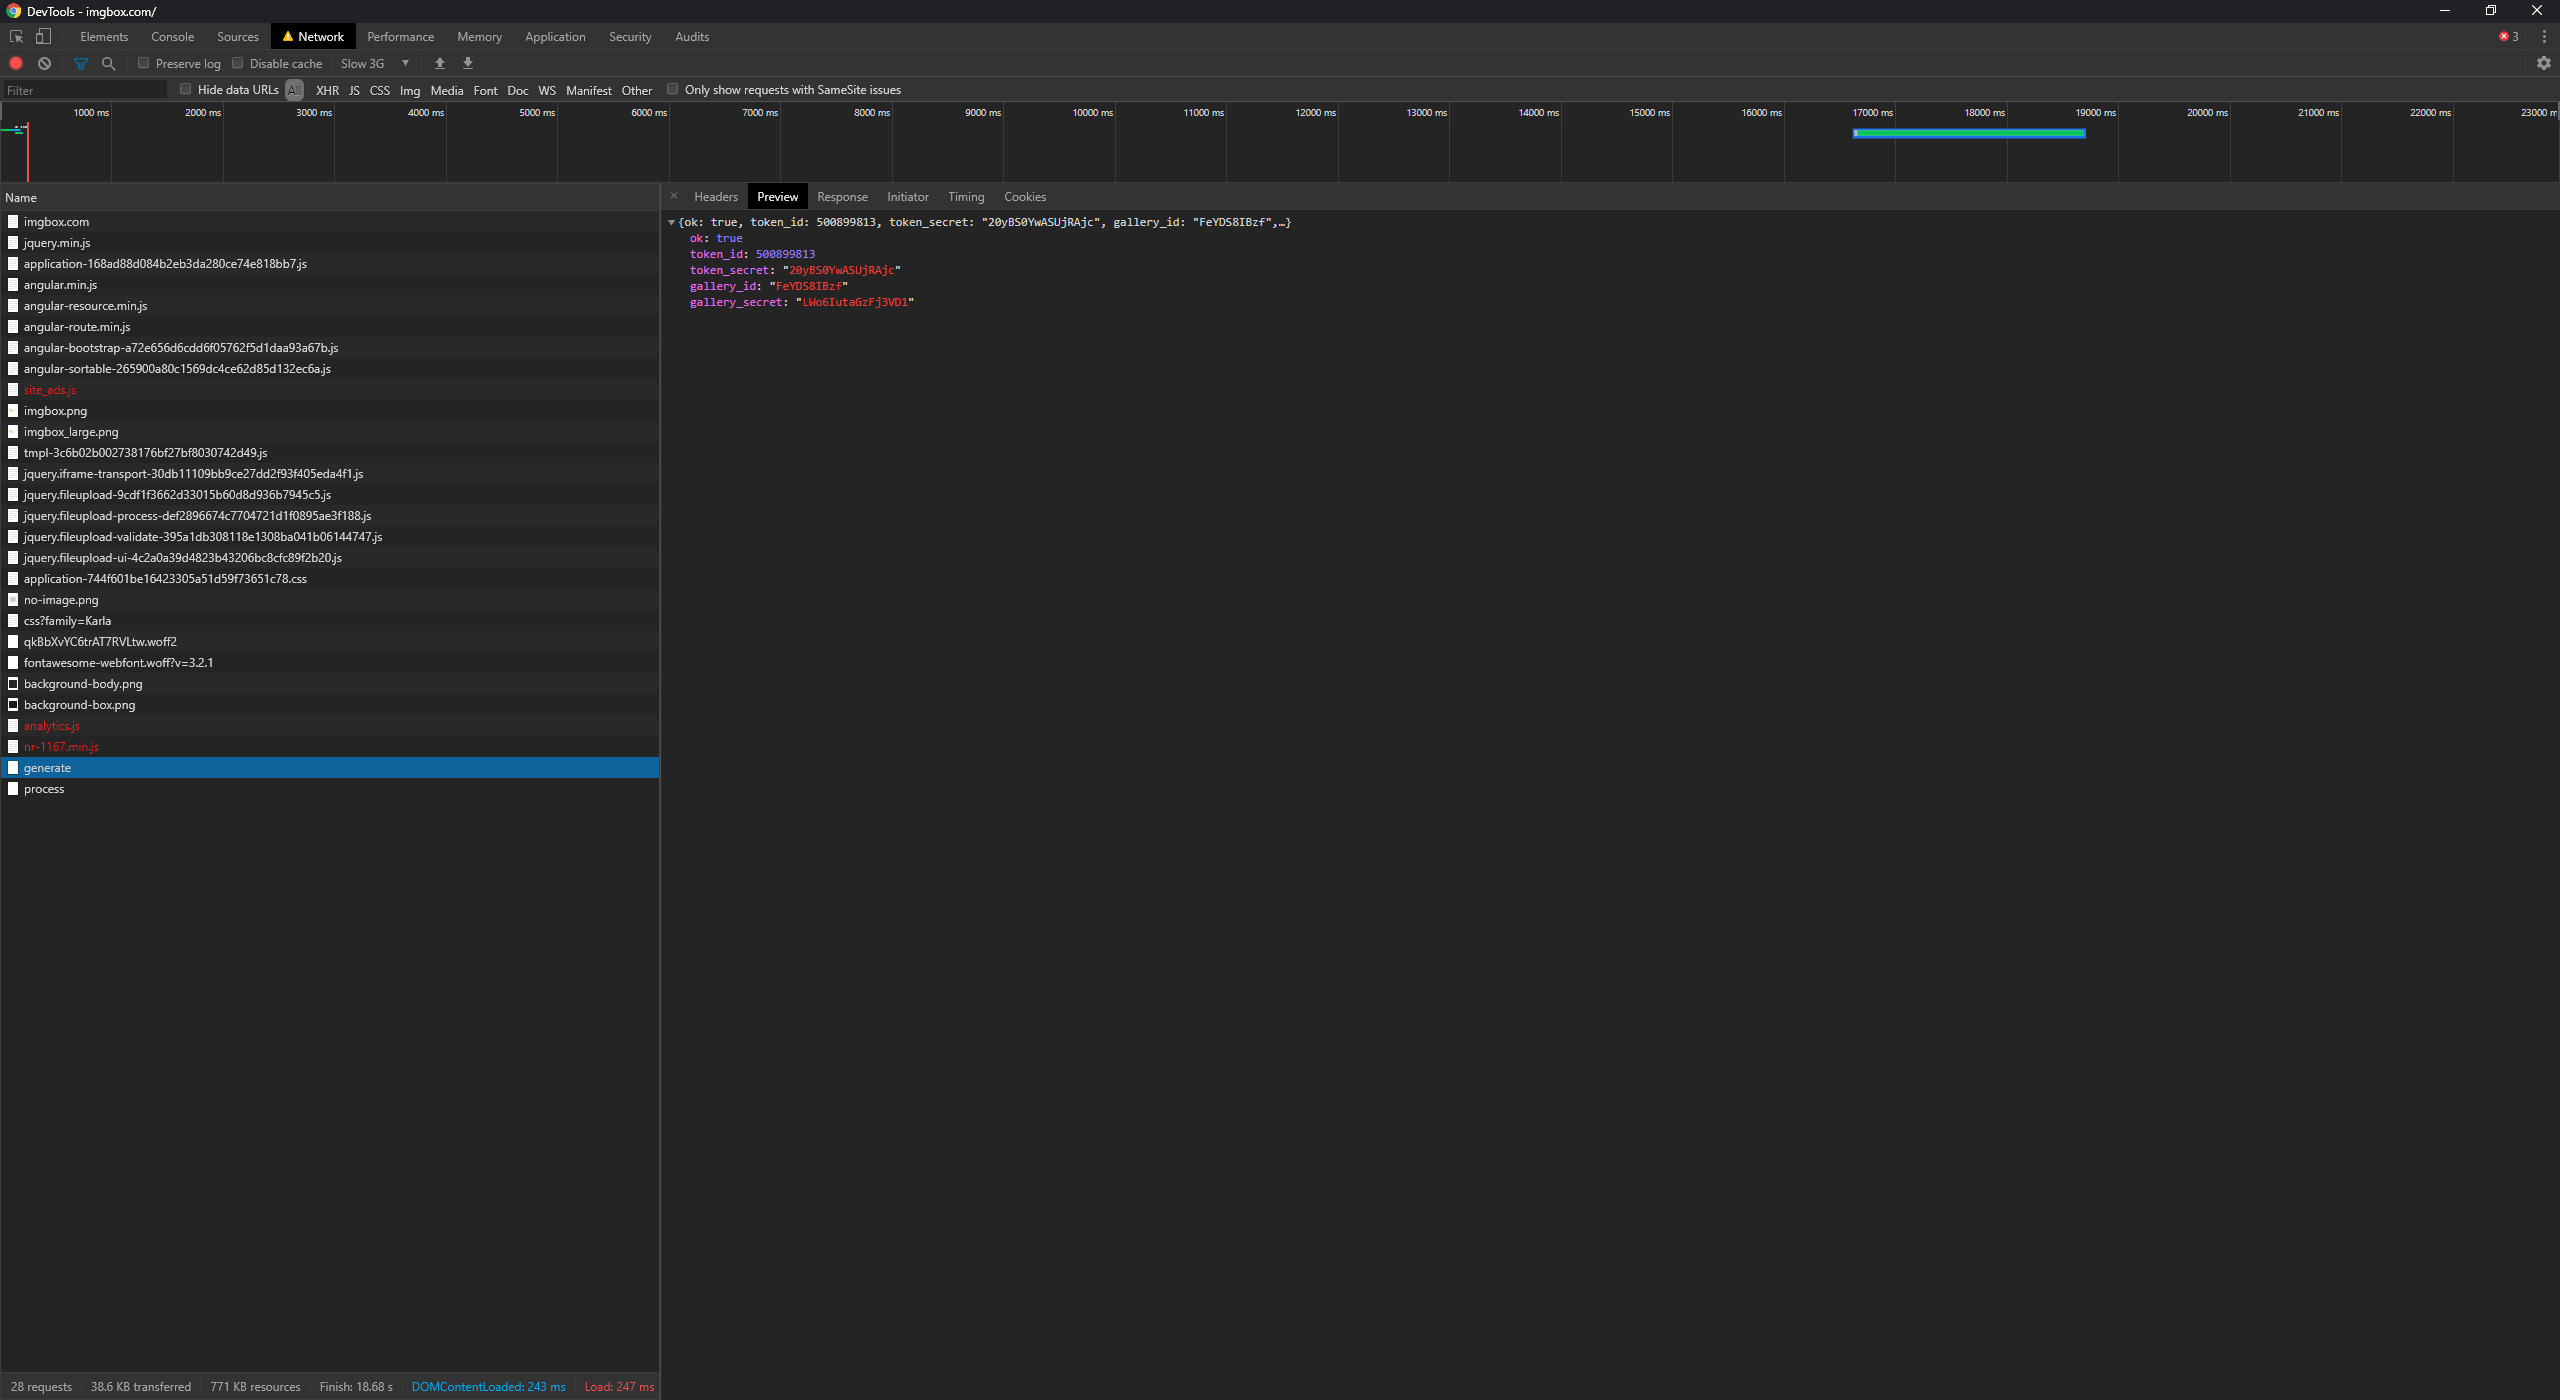Click the Name column header
2560x1400 pixels.
point(330,197)
